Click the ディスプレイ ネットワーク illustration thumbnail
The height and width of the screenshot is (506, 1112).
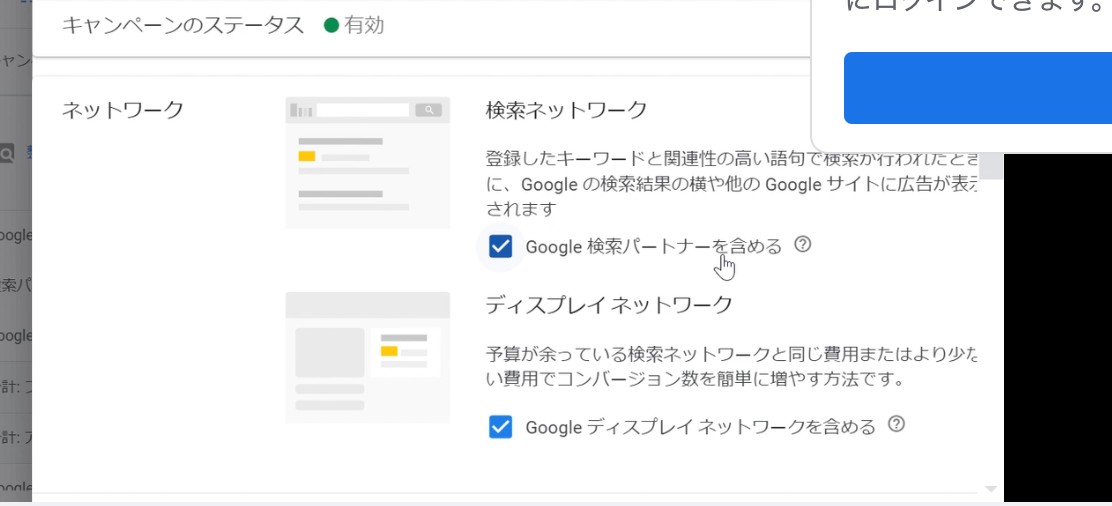(x=367, y=357)
